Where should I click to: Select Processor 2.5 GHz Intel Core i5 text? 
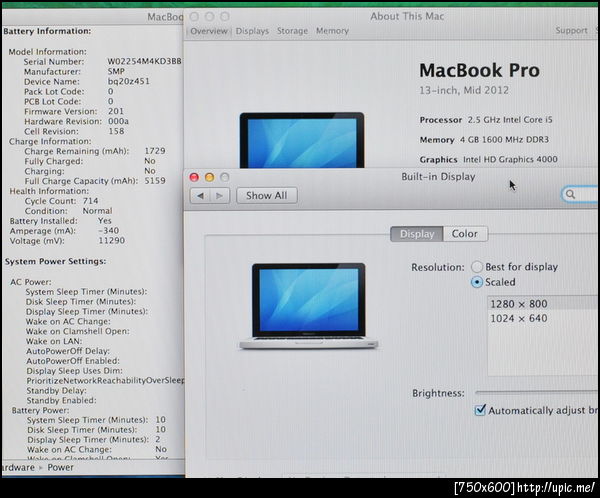[486, 120]
